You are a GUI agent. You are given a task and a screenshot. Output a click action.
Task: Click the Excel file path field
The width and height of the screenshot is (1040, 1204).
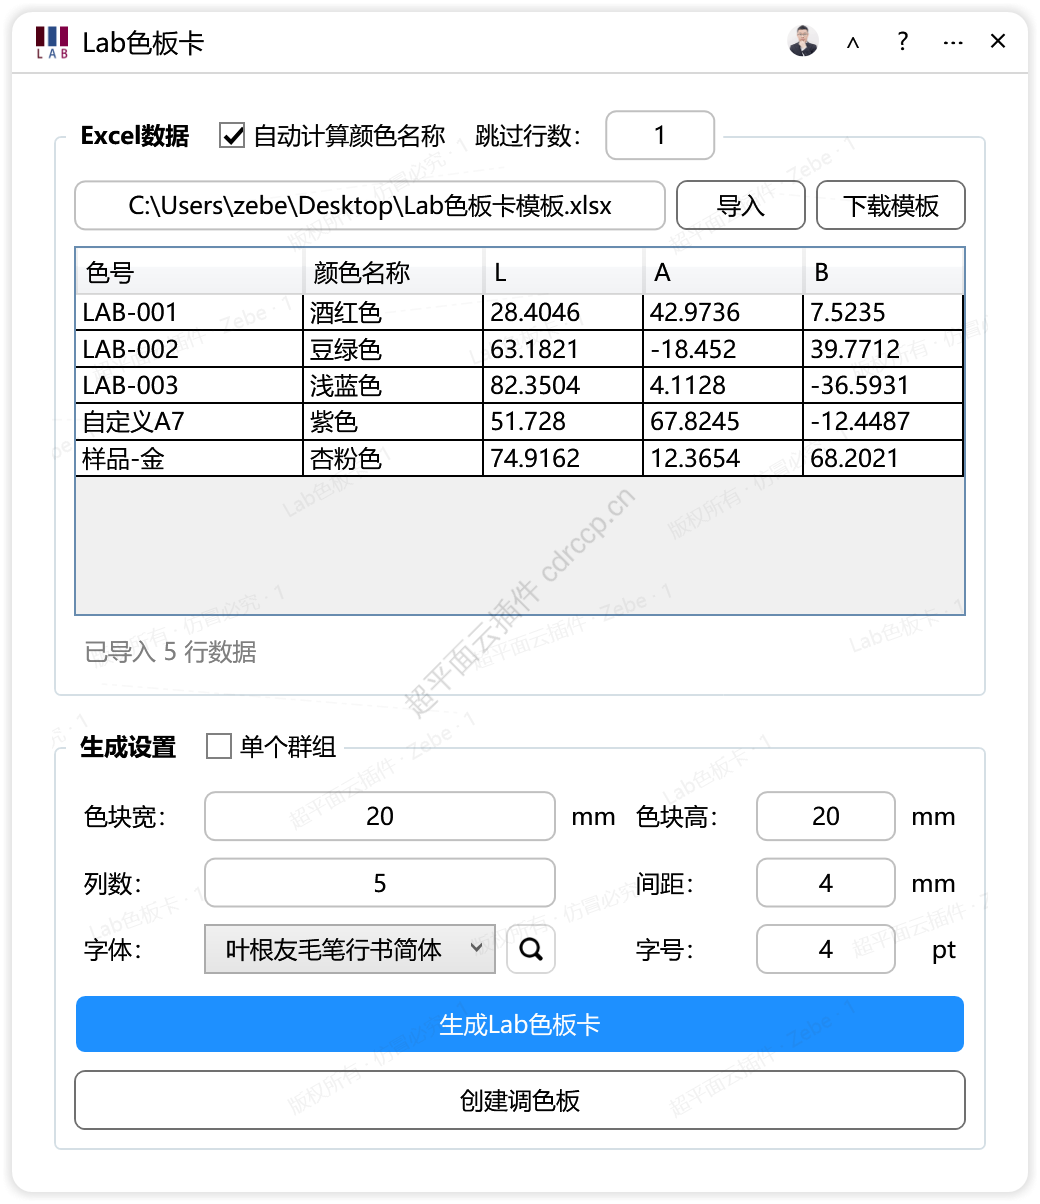tap(370, 206)
